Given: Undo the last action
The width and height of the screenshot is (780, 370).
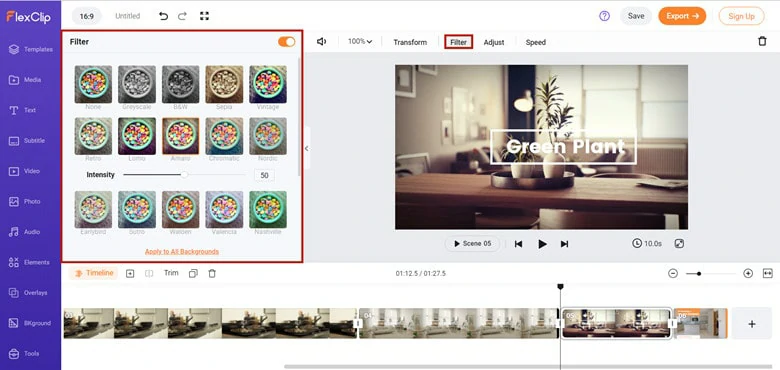Looking at the screenshot, I should 163,16.
